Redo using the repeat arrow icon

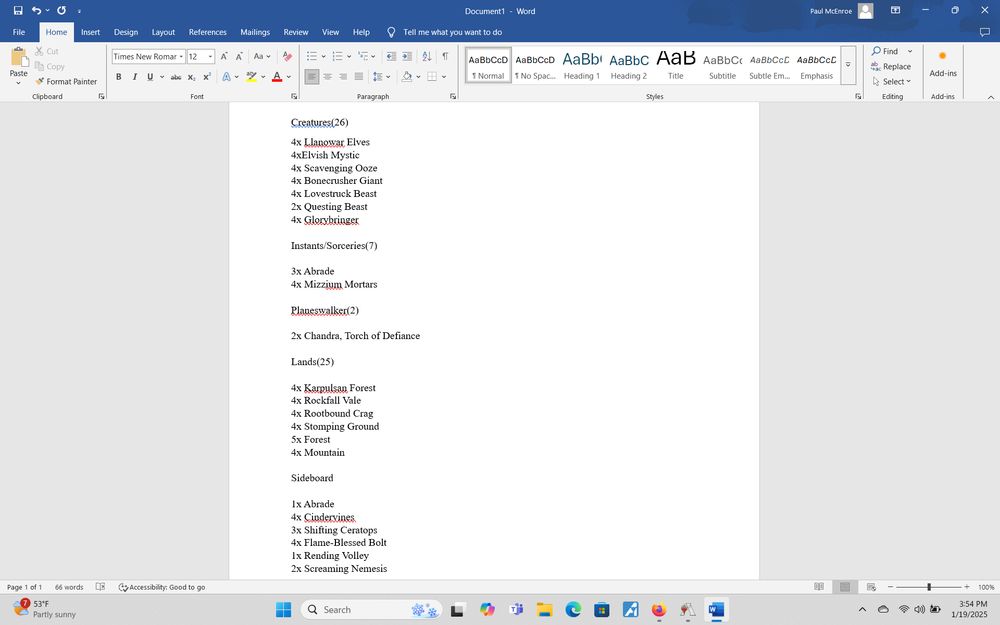point(61,11)
